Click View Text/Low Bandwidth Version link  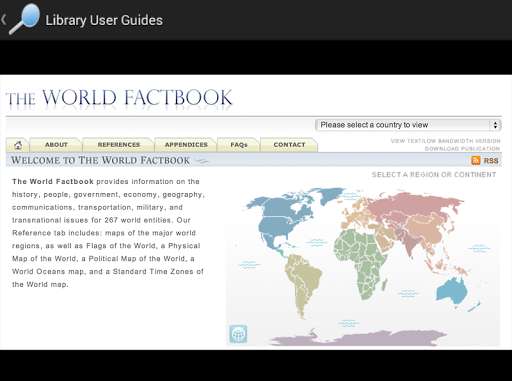tap(445, 141)
